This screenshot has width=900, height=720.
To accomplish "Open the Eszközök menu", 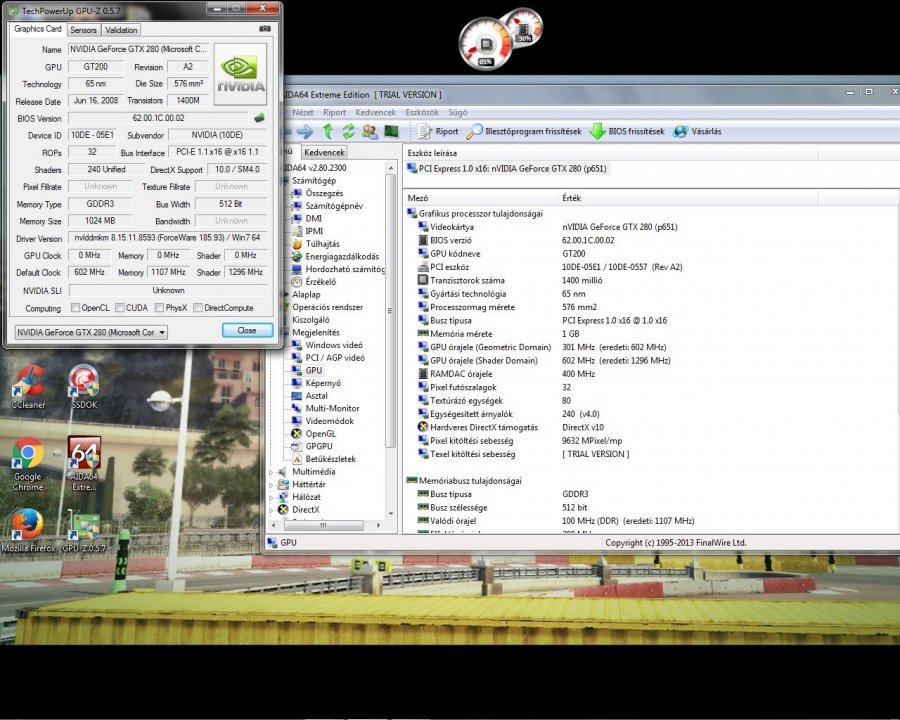I will 422,113.
